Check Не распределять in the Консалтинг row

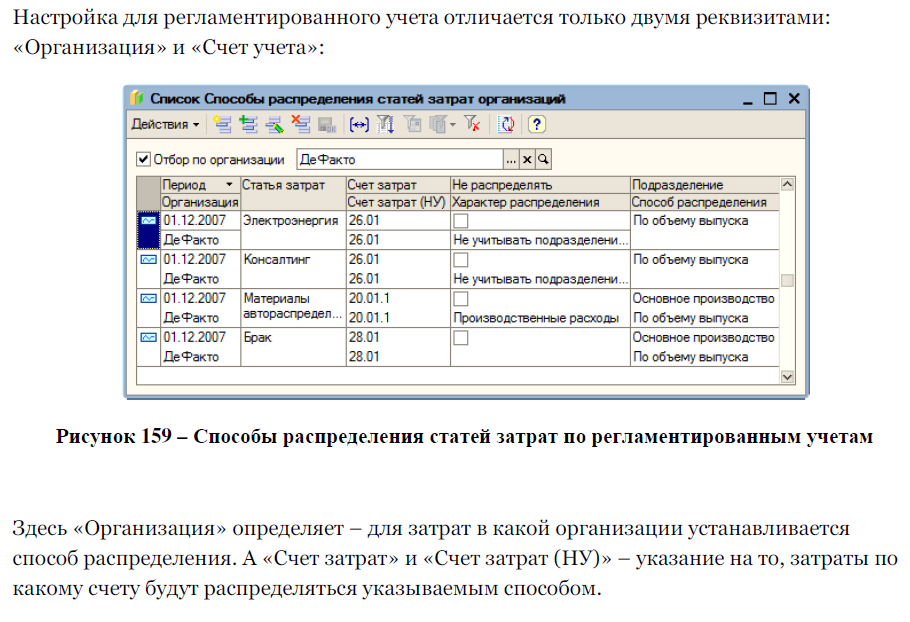(x=461, y=259)
